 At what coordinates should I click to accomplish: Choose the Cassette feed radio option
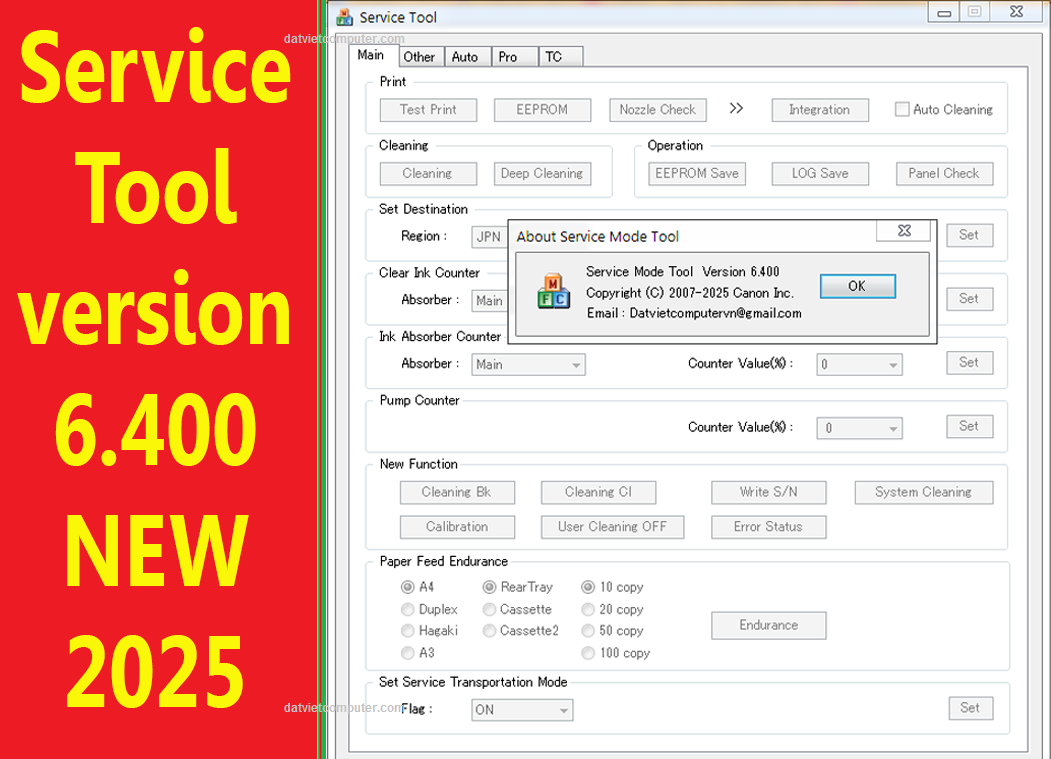(x=490, y=609)
